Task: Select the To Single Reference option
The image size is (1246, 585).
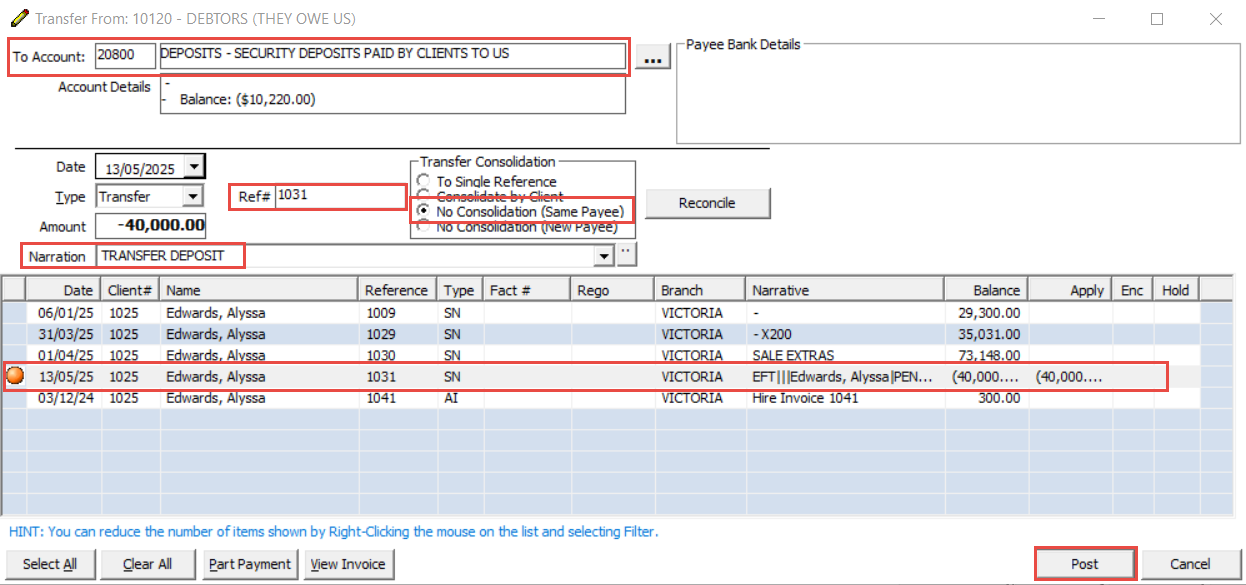Action: (423, 182)
